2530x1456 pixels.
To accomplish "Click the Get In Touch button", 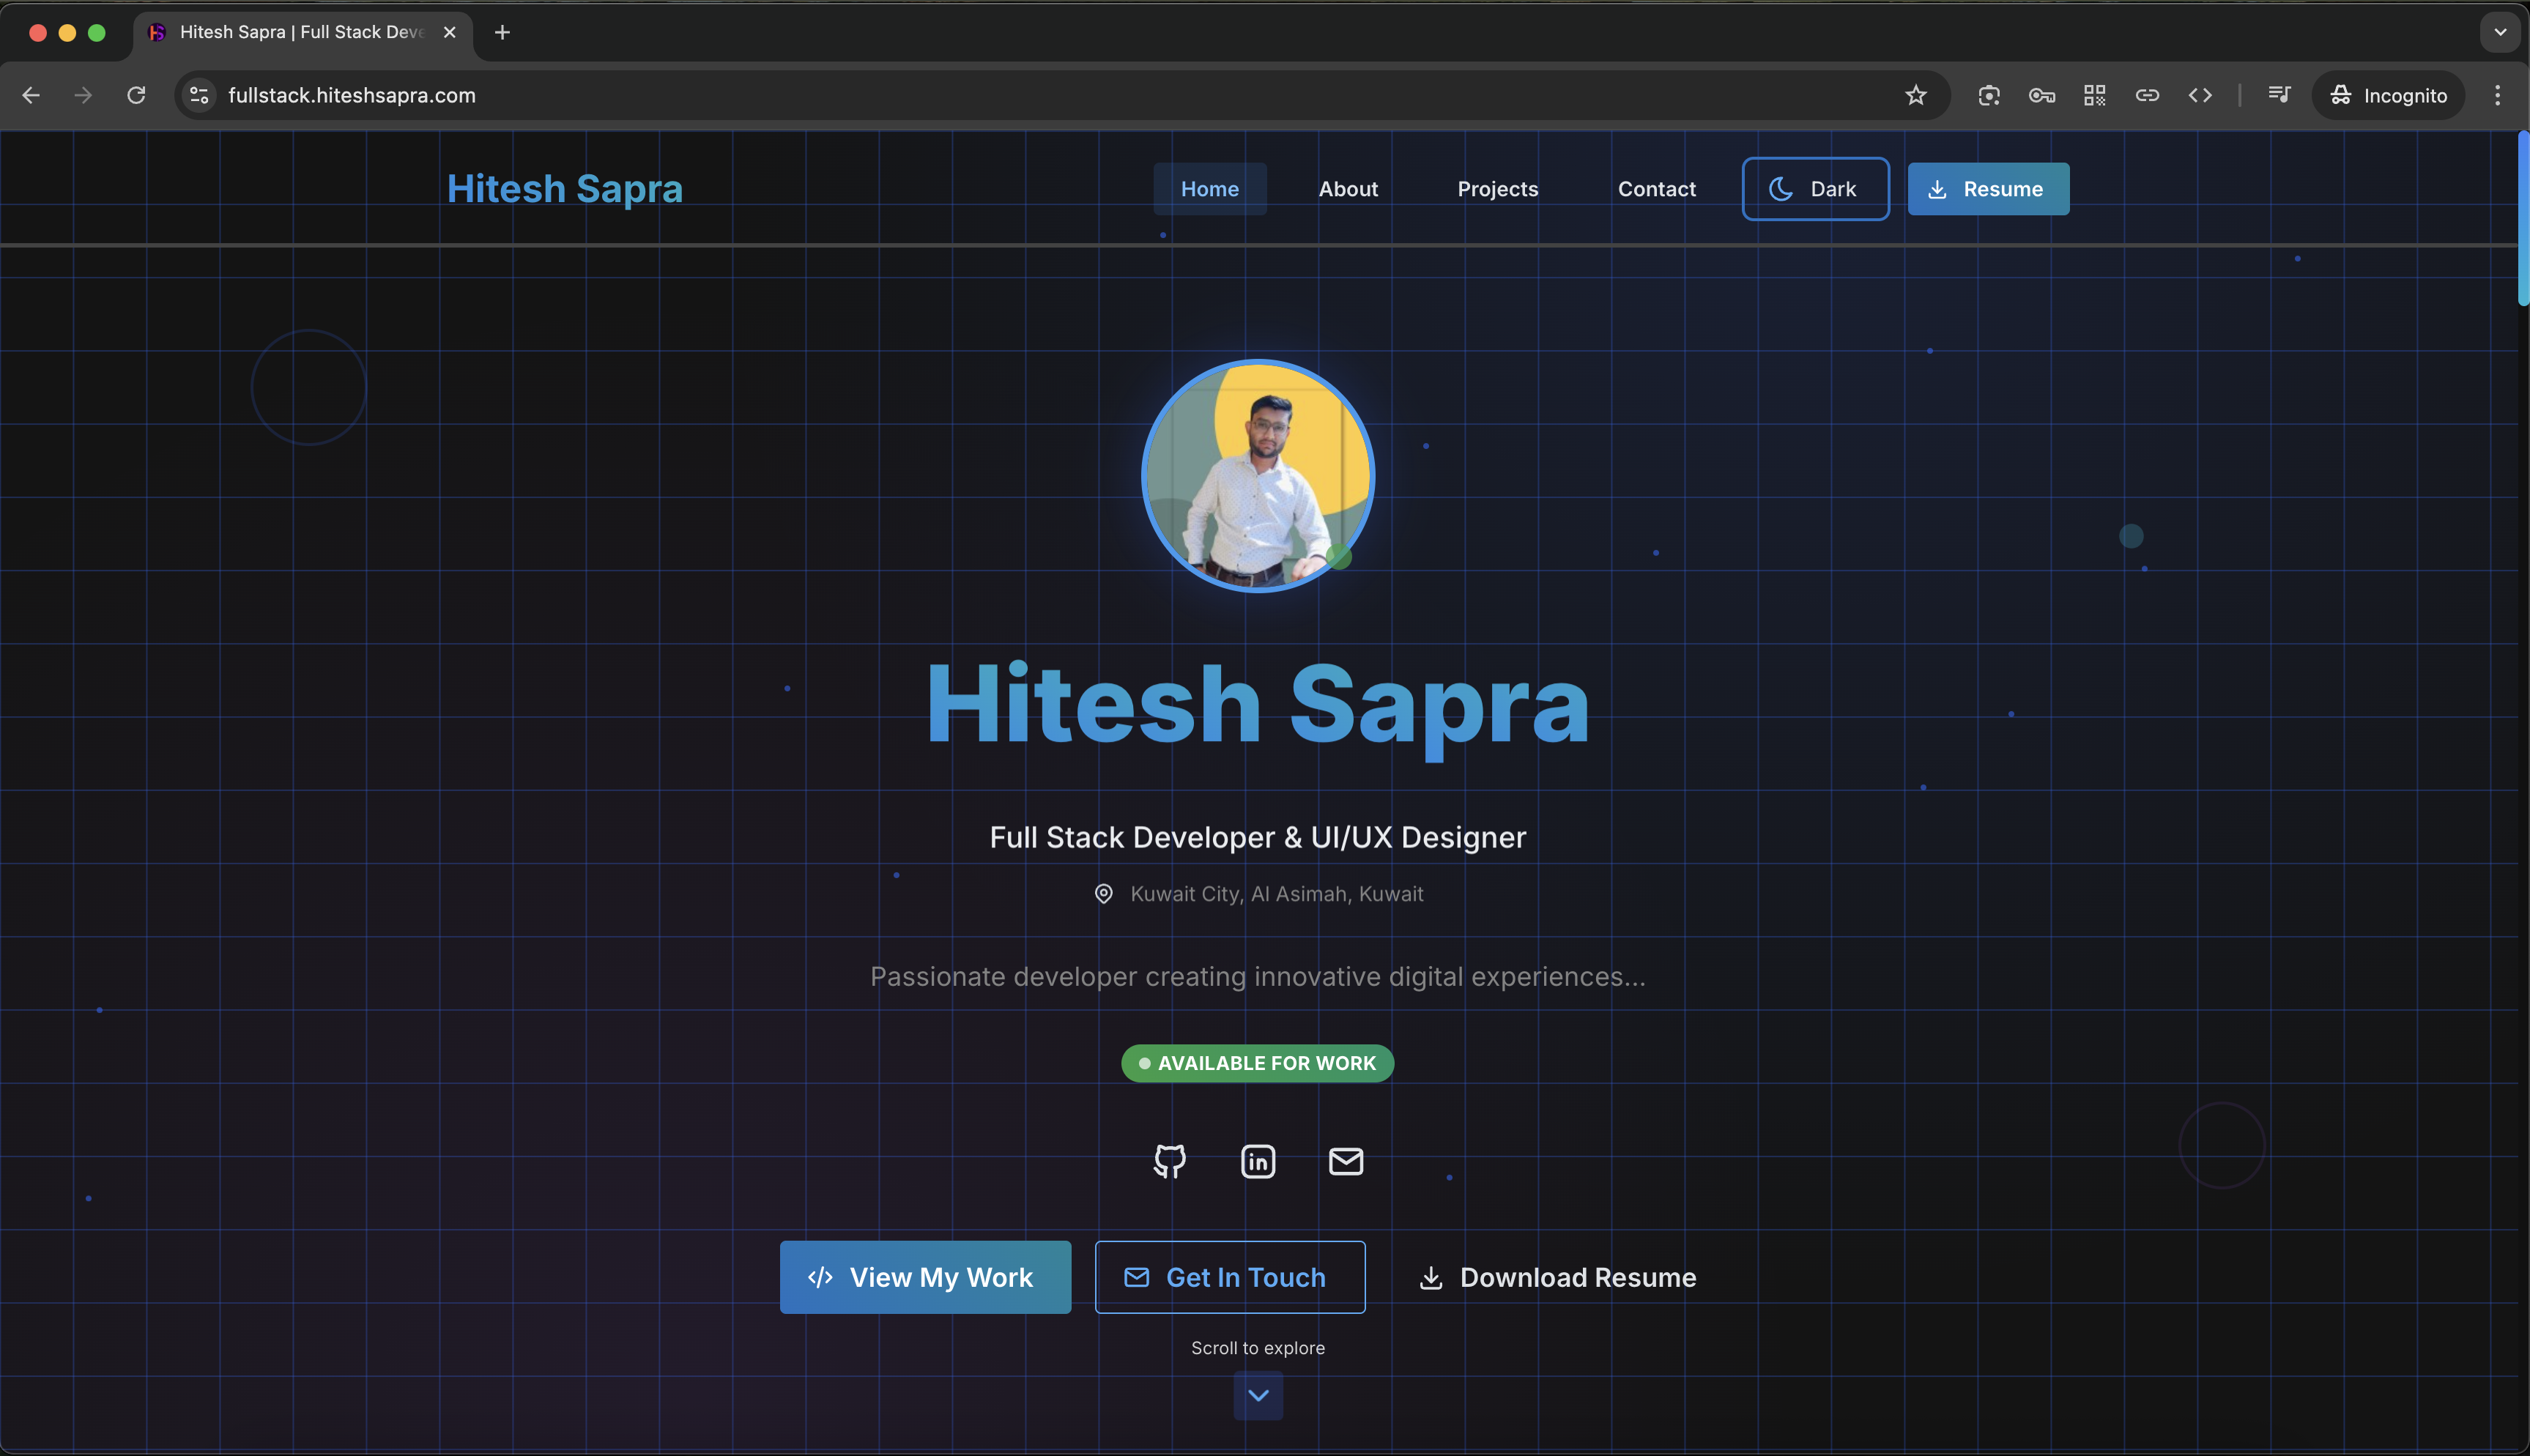I will 1229,1277.
